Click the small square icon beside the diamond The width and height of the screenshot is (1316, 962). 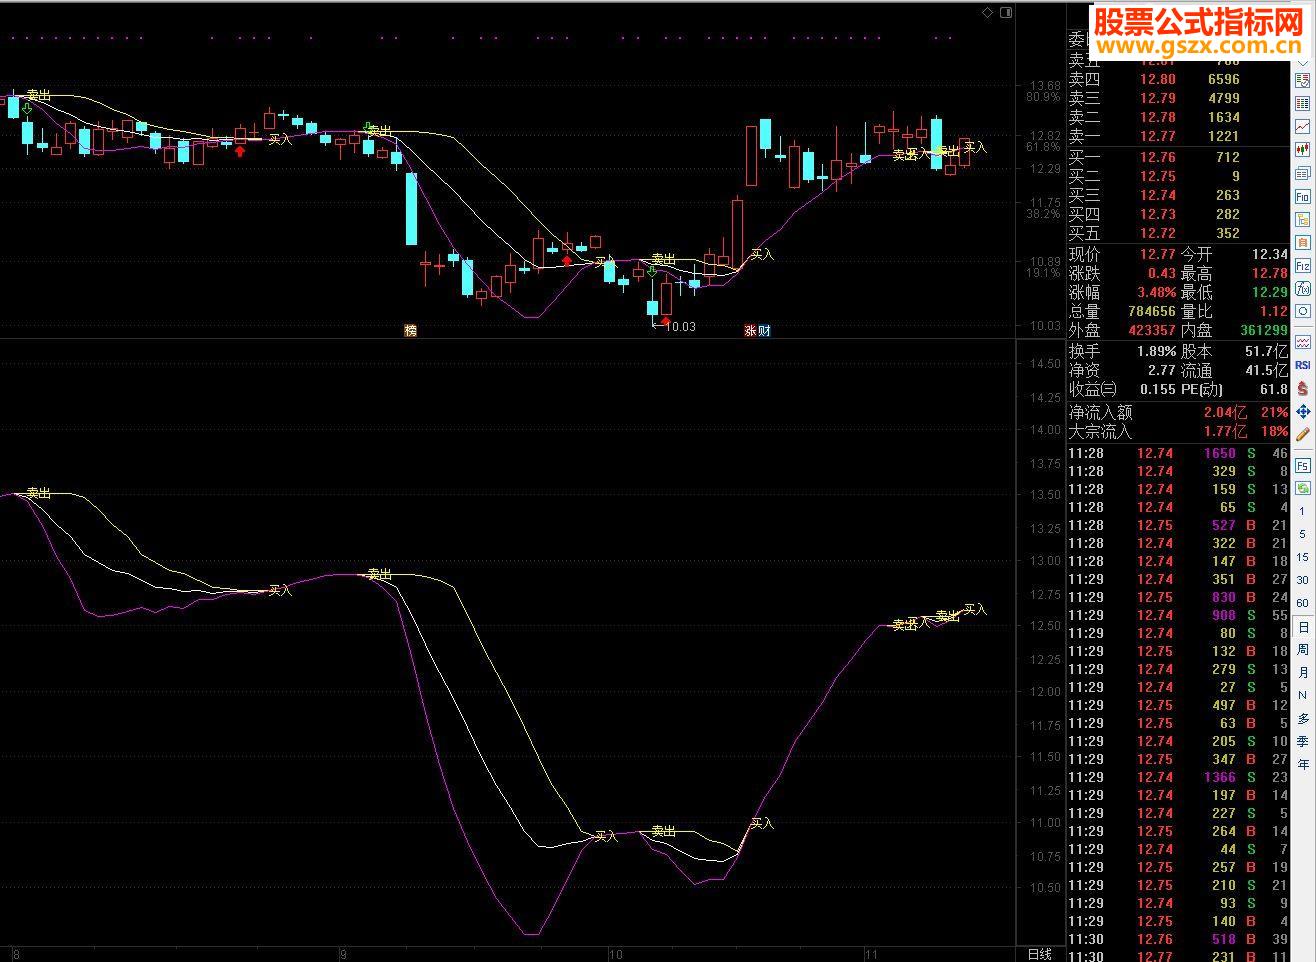point(1006,12)
